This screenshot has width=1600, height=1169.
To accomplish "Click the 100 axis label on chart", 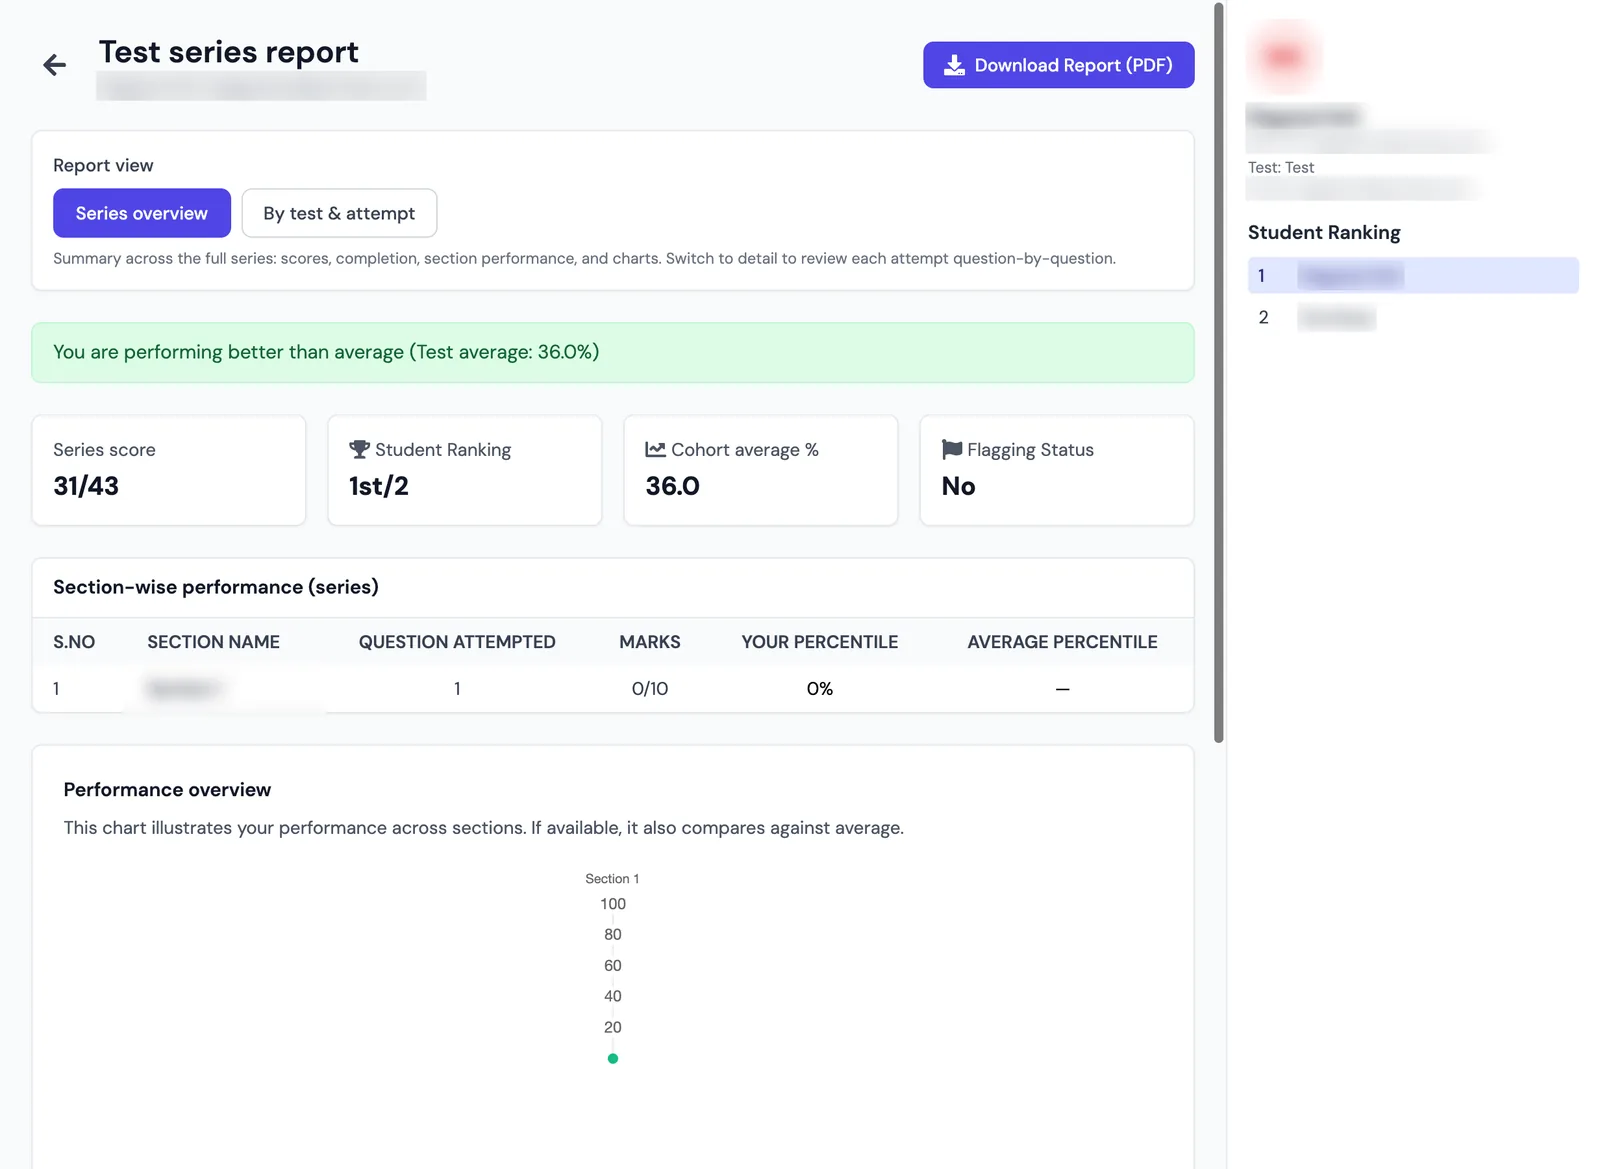I will pos(613,904).
